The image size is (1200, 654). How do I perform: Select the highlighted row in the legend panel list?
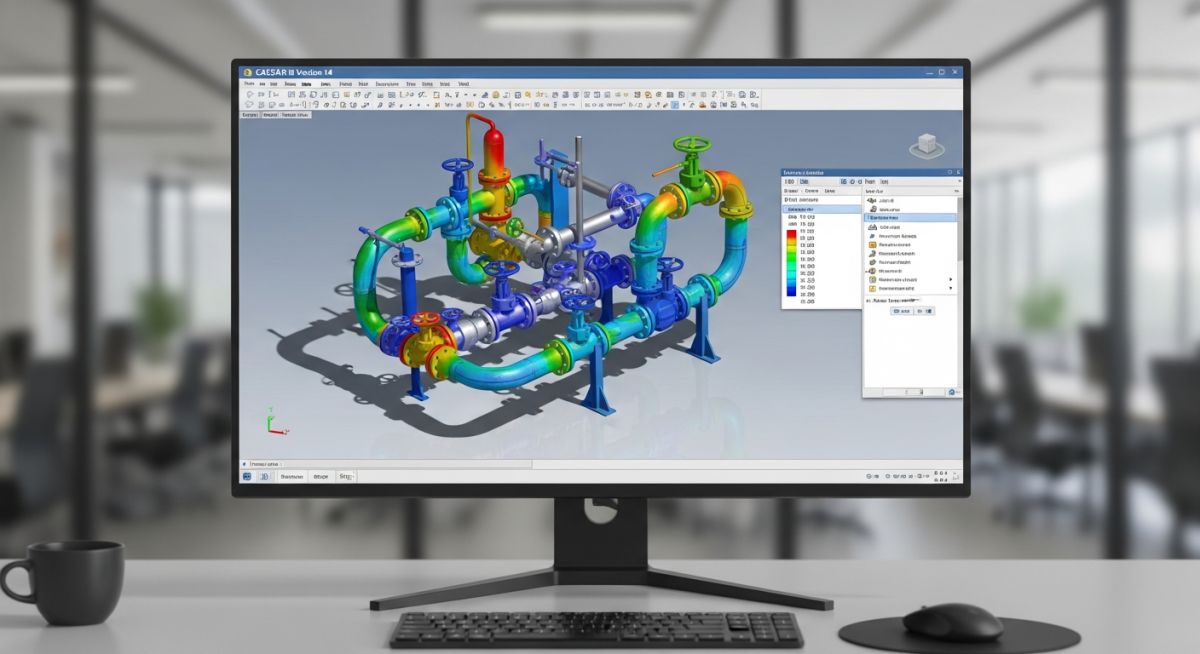pos(821,209)
